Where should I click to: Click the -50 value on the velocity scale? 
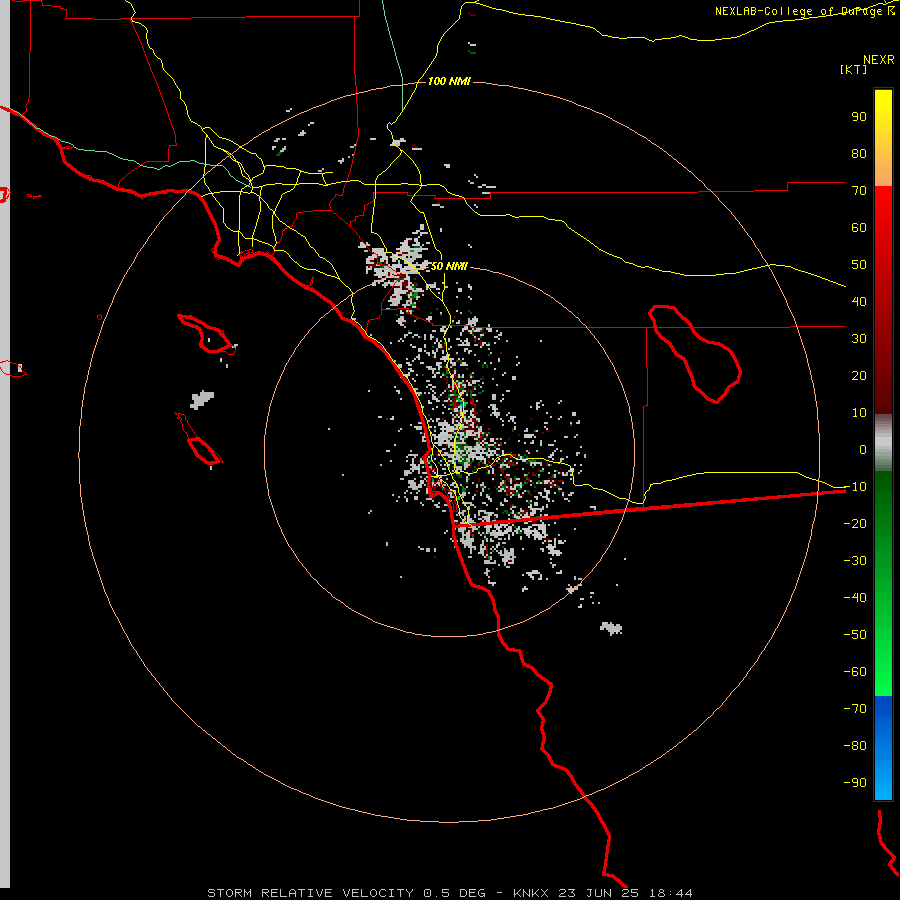point(855,635)
